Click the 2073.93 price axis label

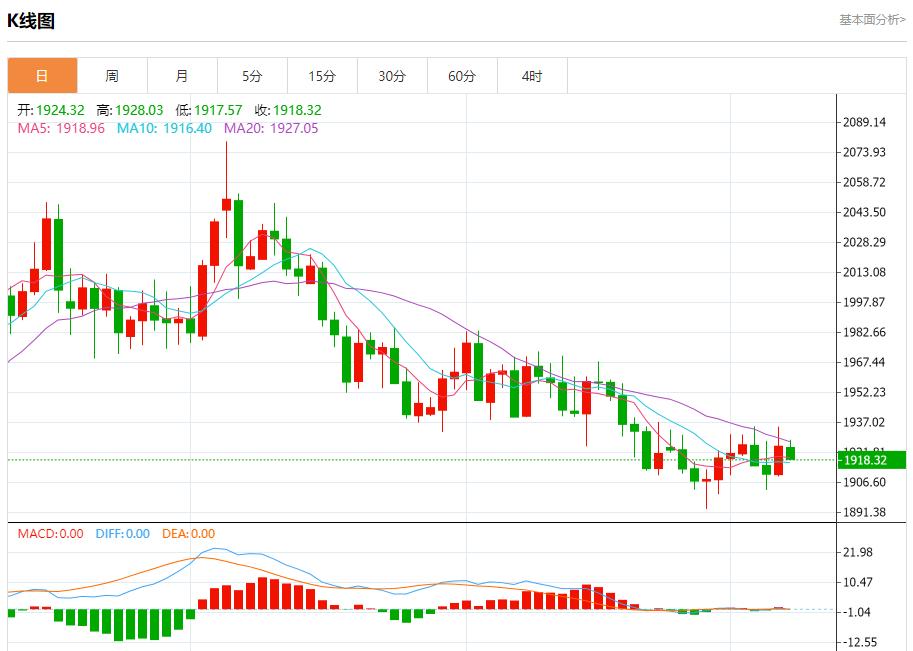(x=865, y=152)
